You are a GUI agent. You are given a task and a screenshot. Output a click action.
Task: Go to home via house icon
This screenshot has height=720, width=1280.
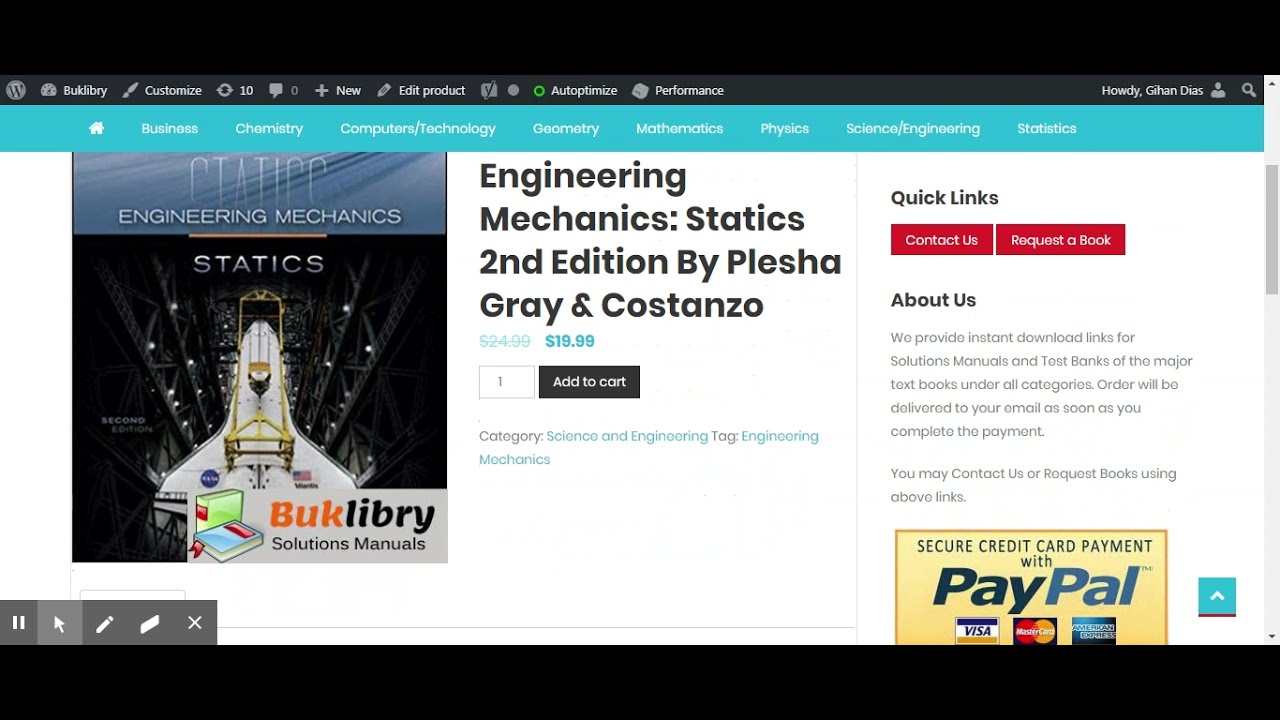coord(96,128)
